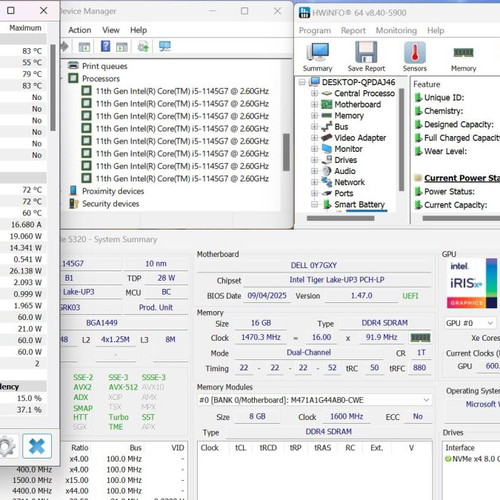Expand Central Processor node
This screenshot has height=500, width=500.
(314, 93)
